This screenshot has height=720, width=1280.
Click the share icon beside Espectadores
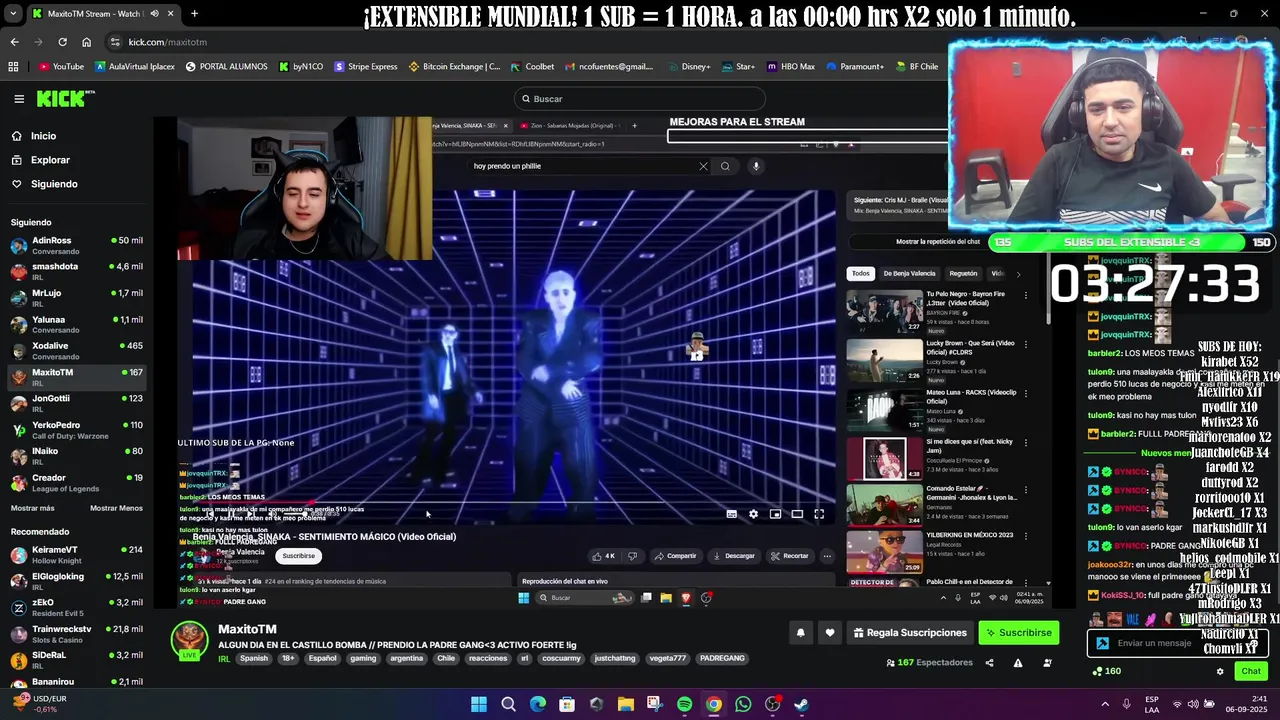[989, 663]
